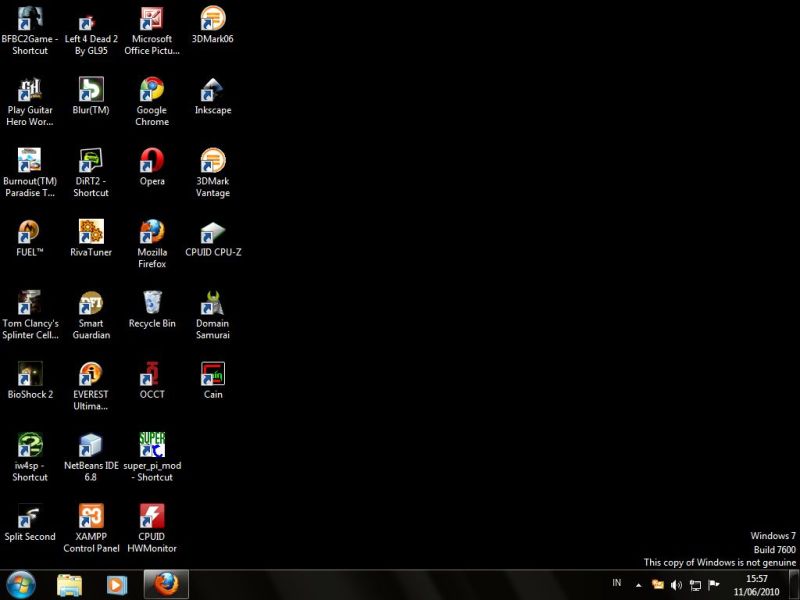Click the IN language indicator
Viewport: 800px width, 600px height.
click(617, 583)
